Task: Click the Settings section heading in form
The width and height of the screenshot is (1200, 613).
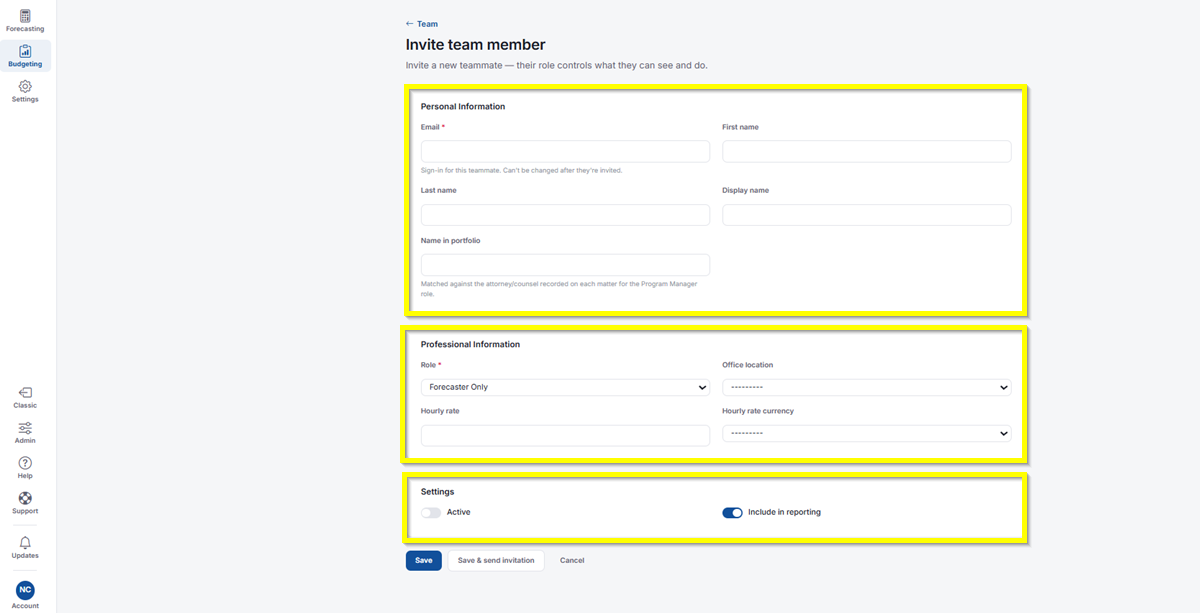Action: [437, 492]
